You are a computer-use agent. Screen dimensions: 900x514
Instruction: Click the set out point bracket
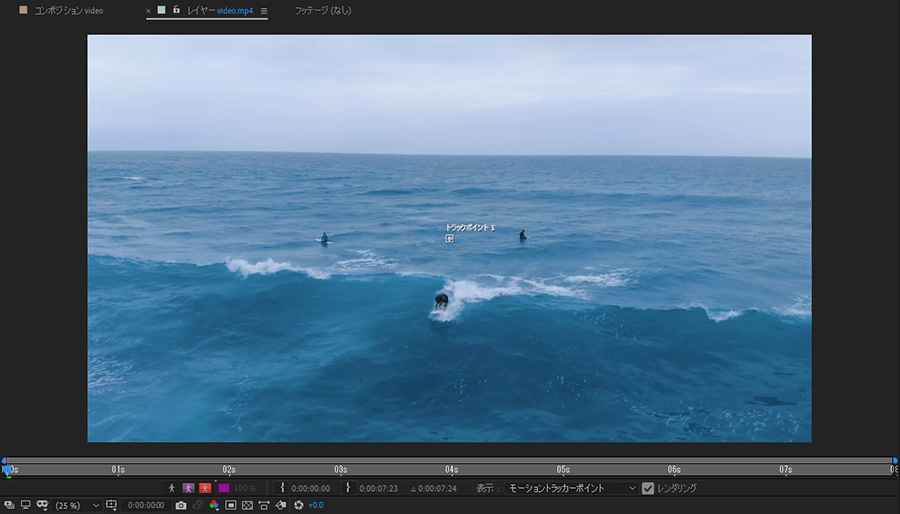pos(348,488)
